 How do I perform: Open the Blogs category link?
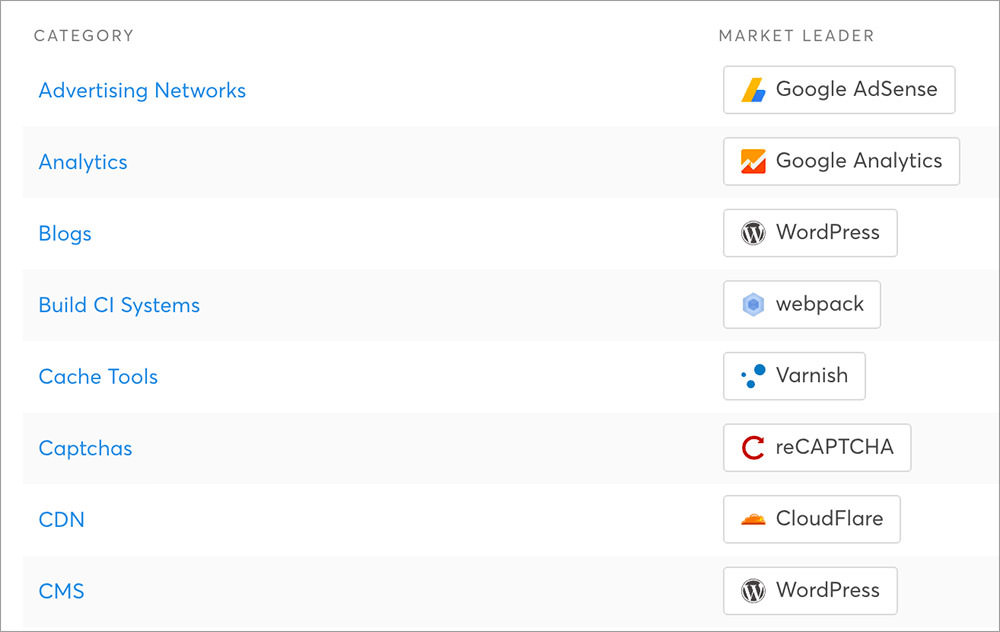pos(65,234)
